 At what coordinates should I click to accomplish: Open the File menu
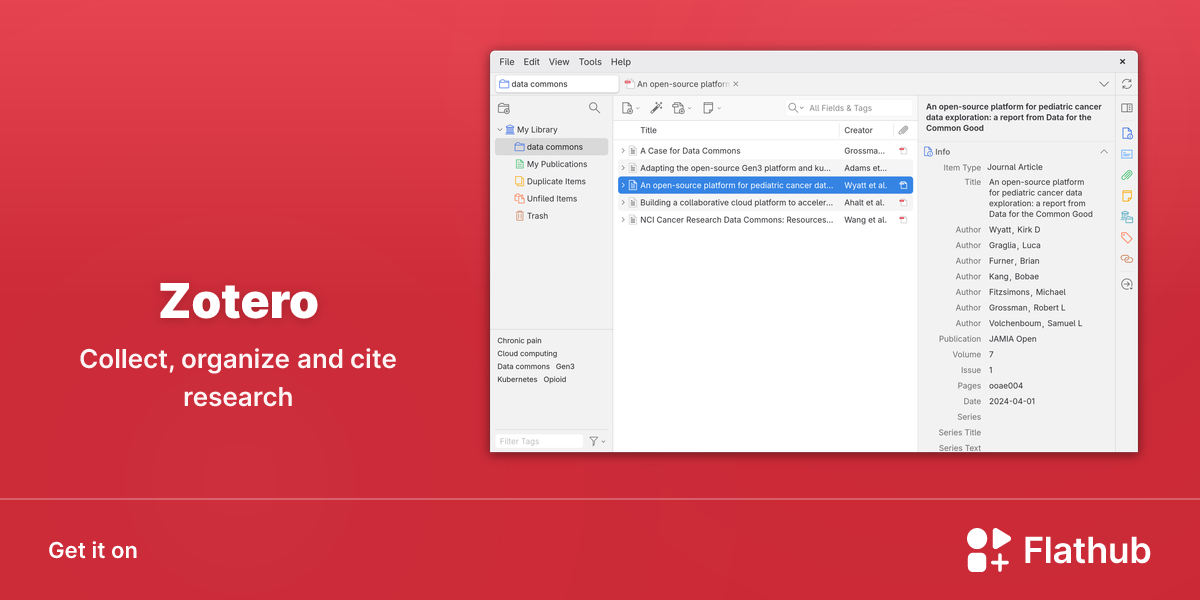507,62
